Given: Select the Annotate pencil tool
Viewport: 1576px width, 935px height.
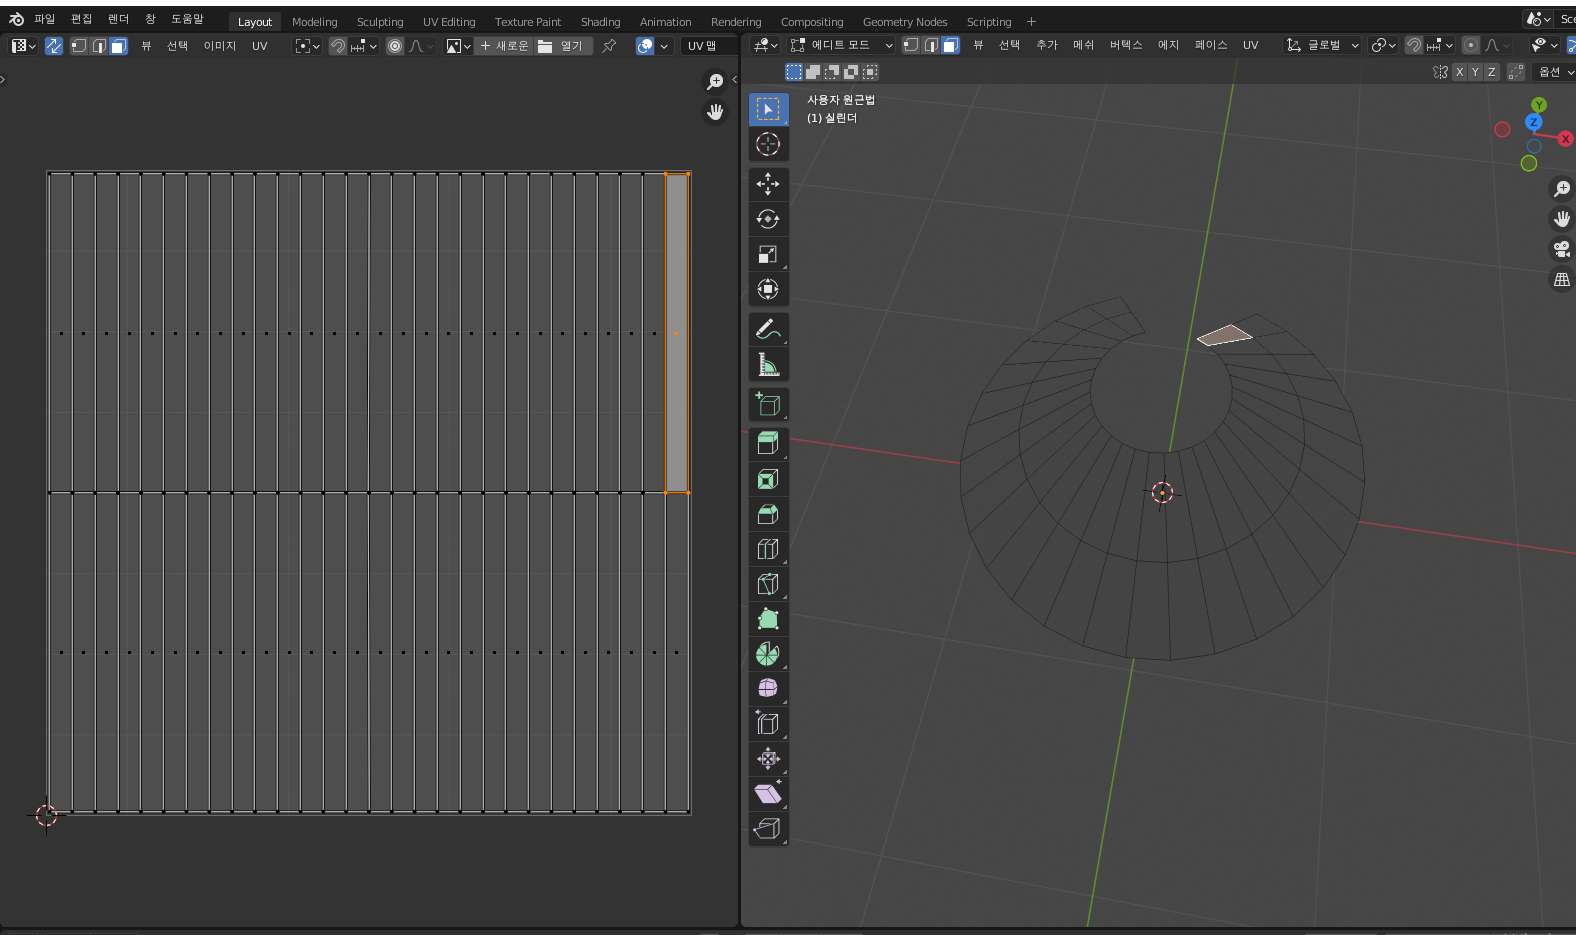Looking at the screenshot, I should pos(768,329).
